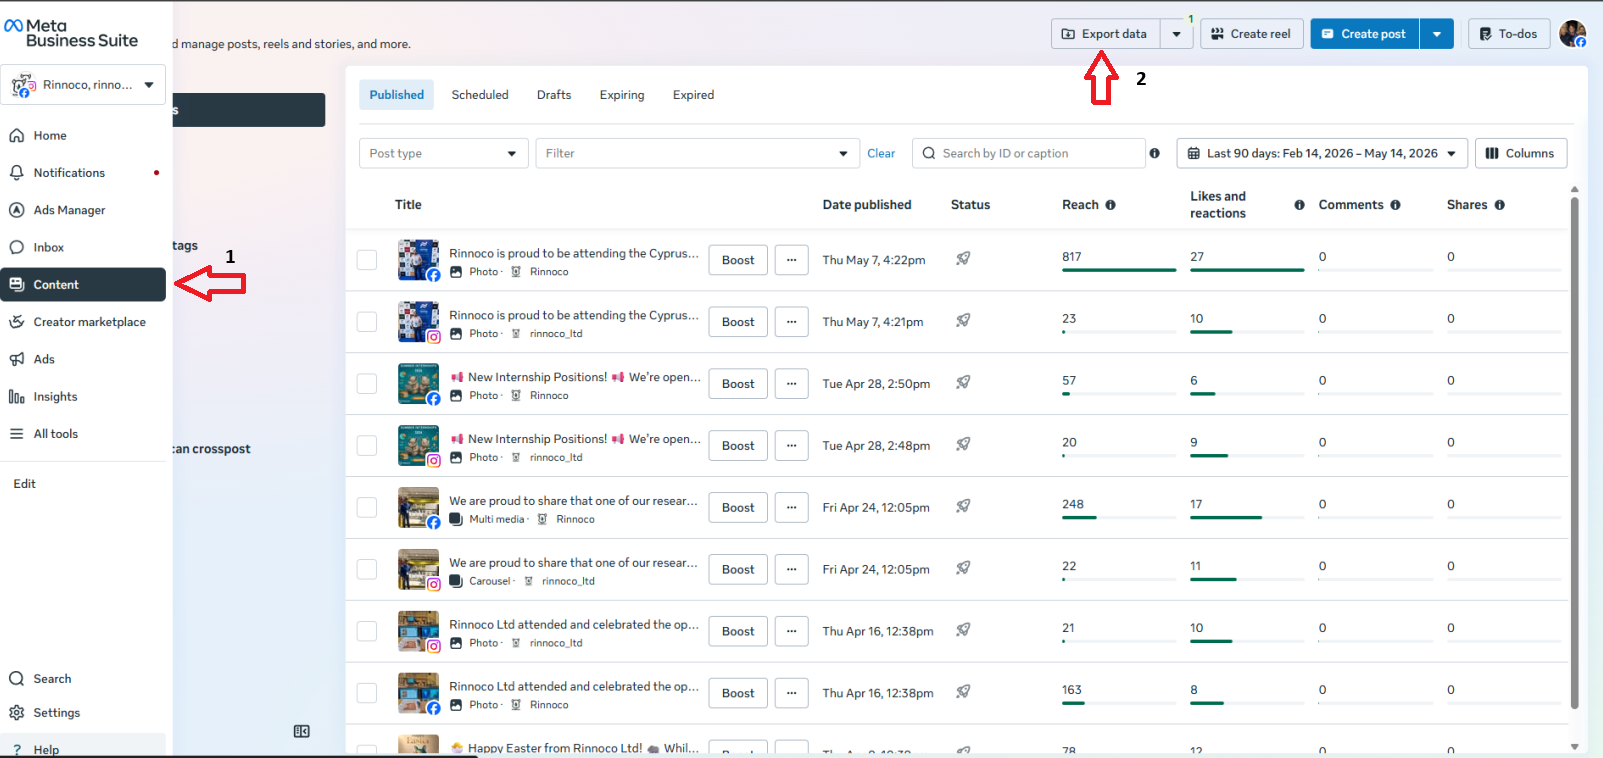The width and height of the screenshot is (1603, 758).
Task: Click the Comments column info icon
Action: click(x=1396, y=205)
